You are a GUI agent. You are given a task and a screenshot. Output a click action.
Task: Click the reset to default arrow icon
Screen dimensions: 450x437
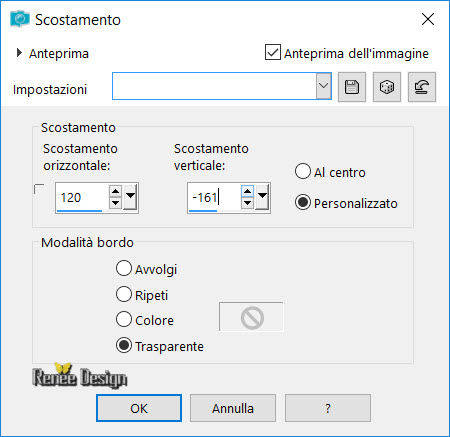(422, 87)
